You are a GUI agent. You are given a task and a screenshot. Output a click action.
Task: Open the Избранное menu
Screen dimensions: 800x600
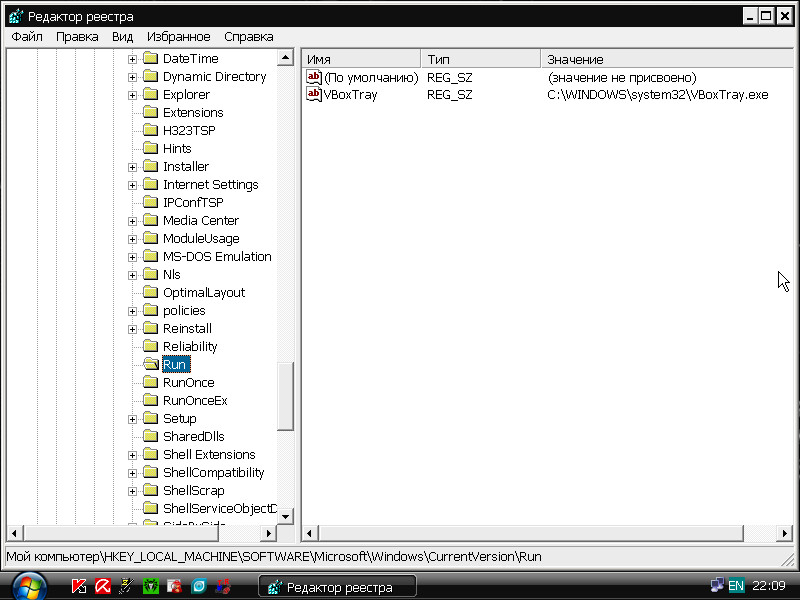(179, 37)
